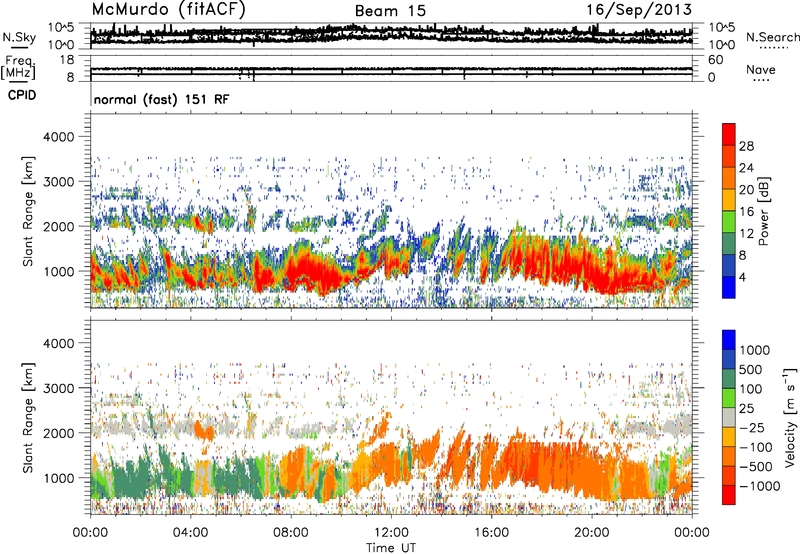Click the Nave dotted line legend sample
The image size is (800, 554).
pyautogui.click(x=761, y=80)
